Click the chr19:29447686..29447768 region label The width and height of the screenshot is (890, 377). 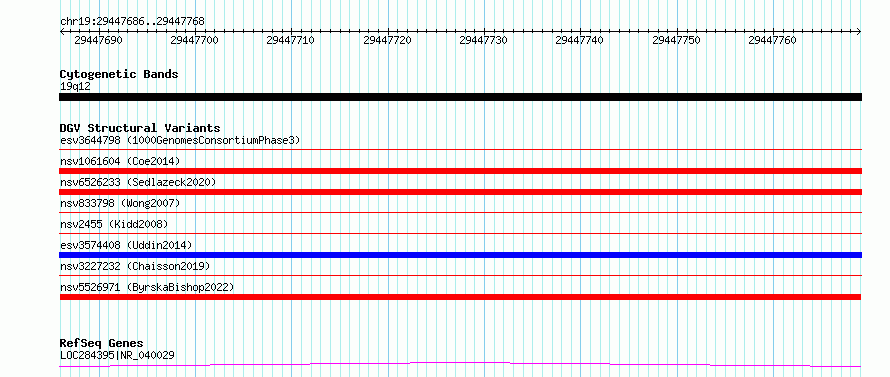pos(132,22)
